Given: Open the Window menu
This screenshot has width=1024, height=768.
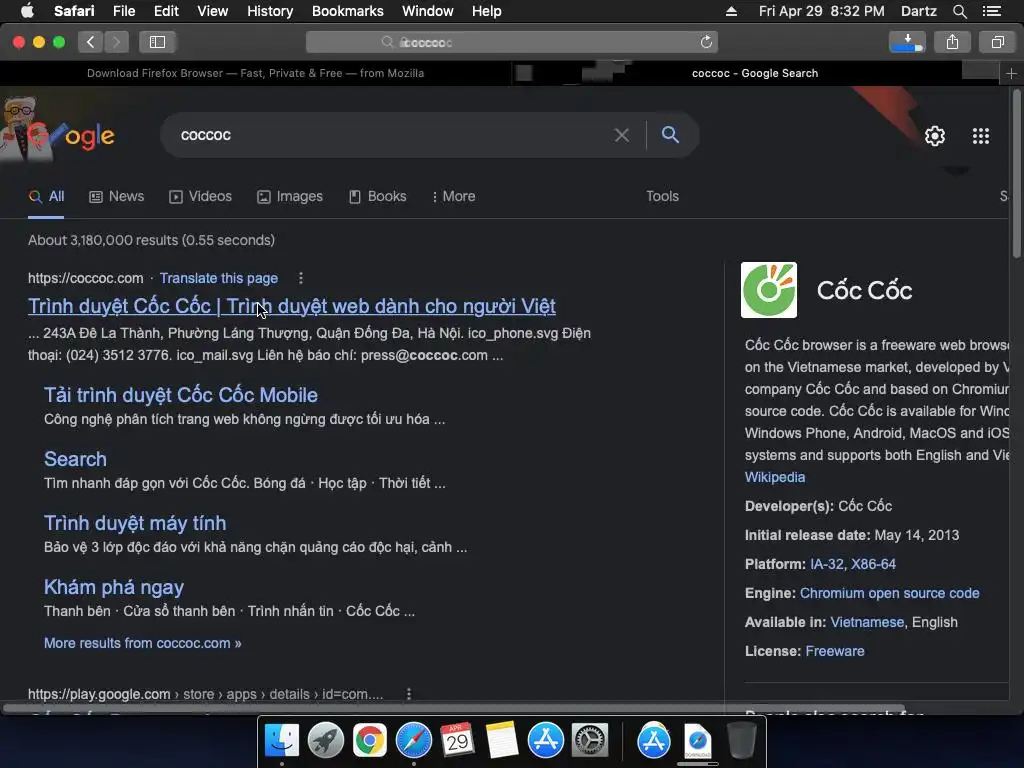Looking at the screenshot, I should tap(427, 11).
